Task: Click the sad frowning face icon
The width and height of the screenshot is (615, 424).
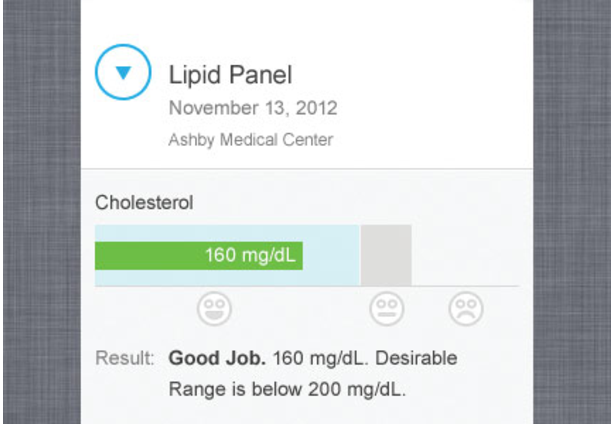Action: [466, 309]
